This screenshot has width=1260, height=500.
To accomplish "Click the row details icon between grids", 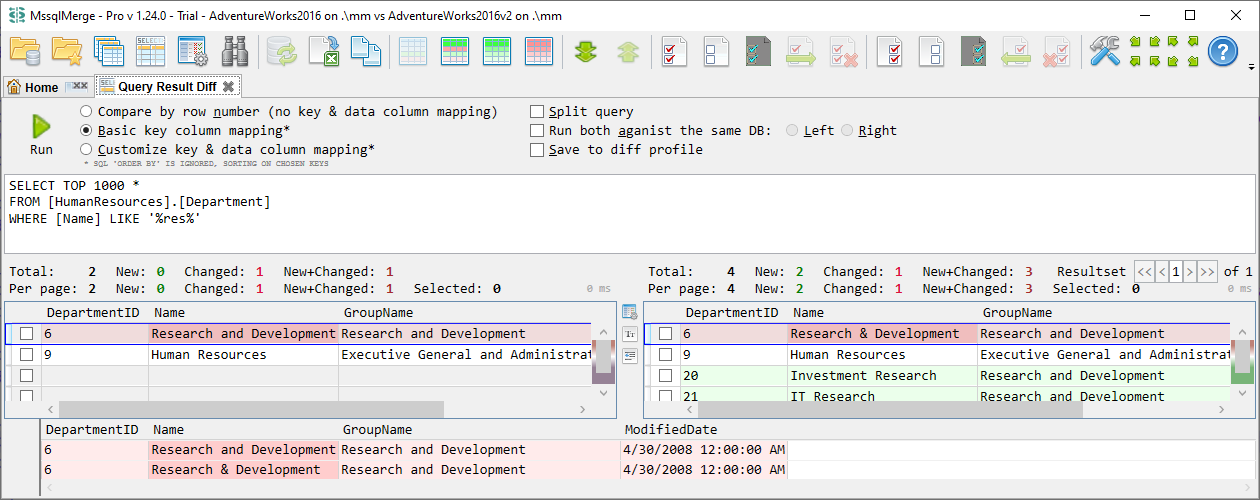I will (x=630, y=355).
